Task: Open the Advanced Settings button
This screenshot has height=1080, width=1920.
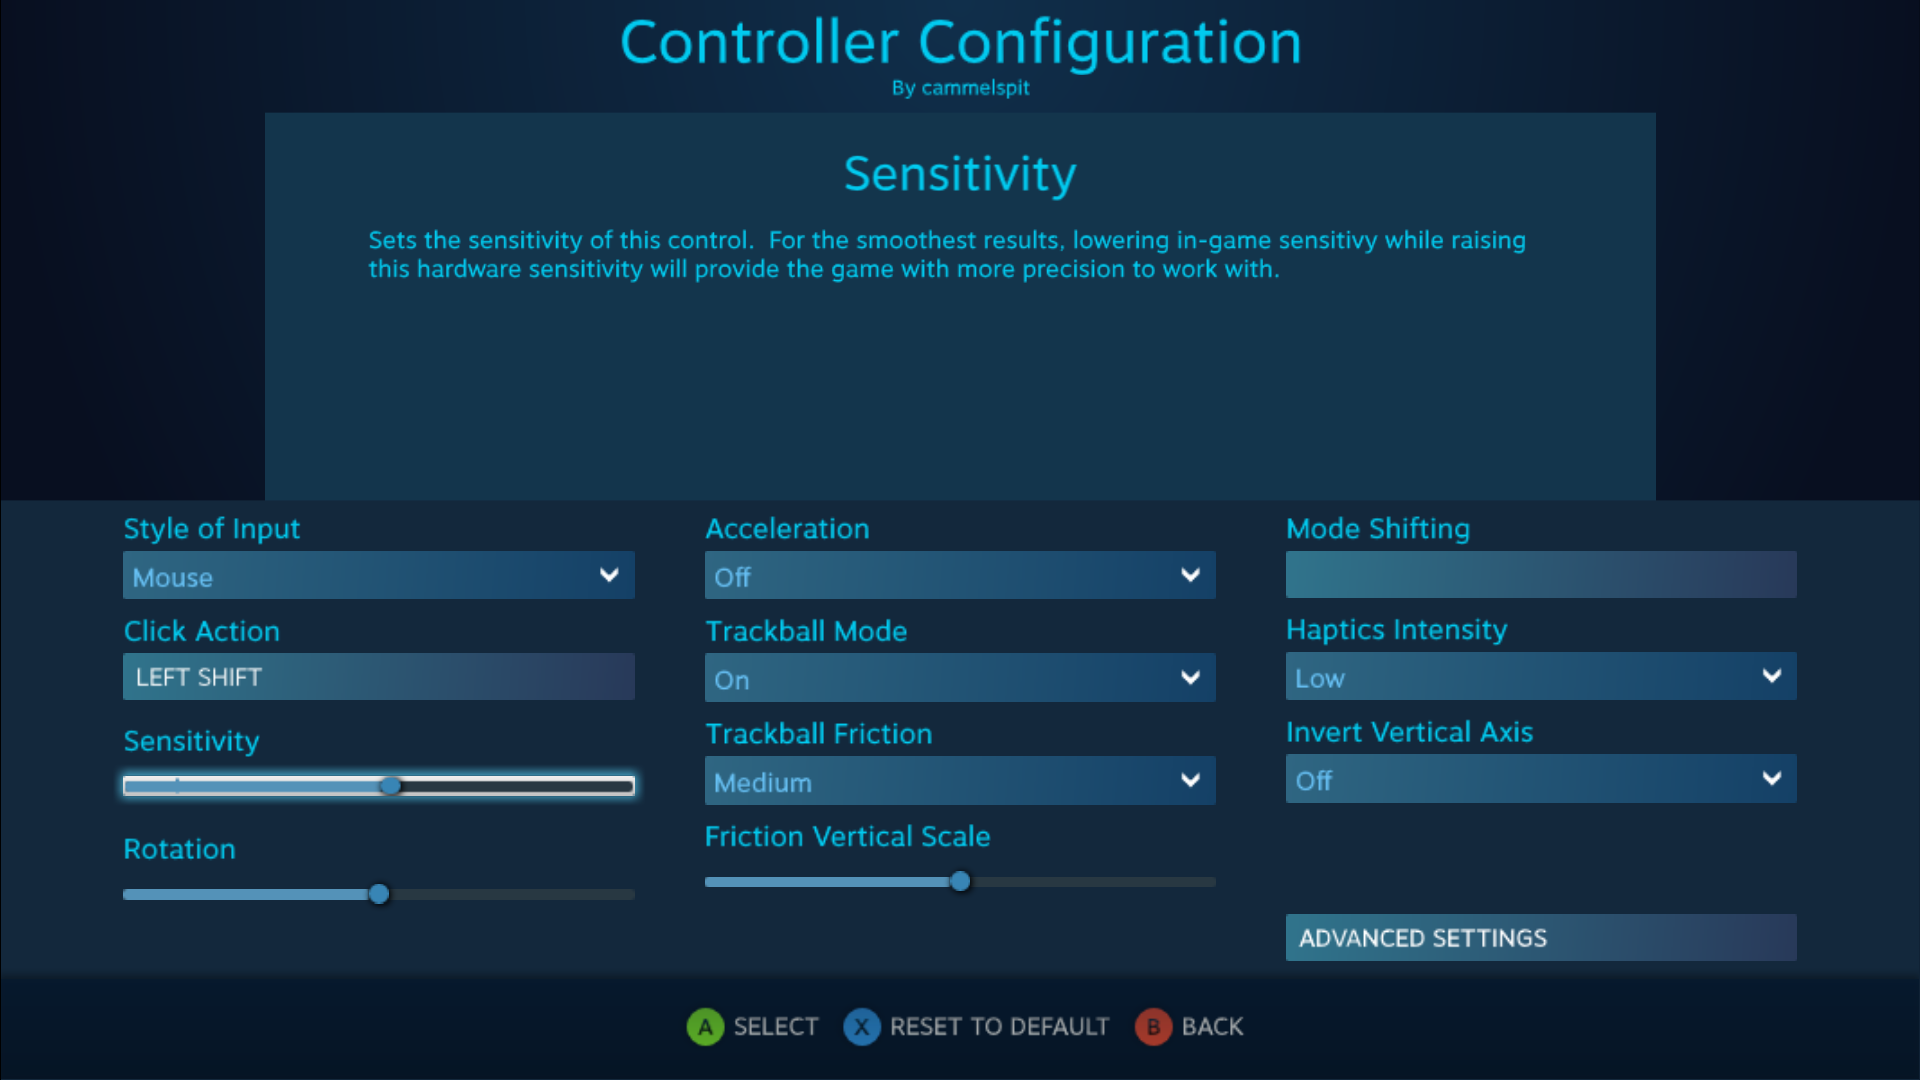Action: [x=1540, y=938]
